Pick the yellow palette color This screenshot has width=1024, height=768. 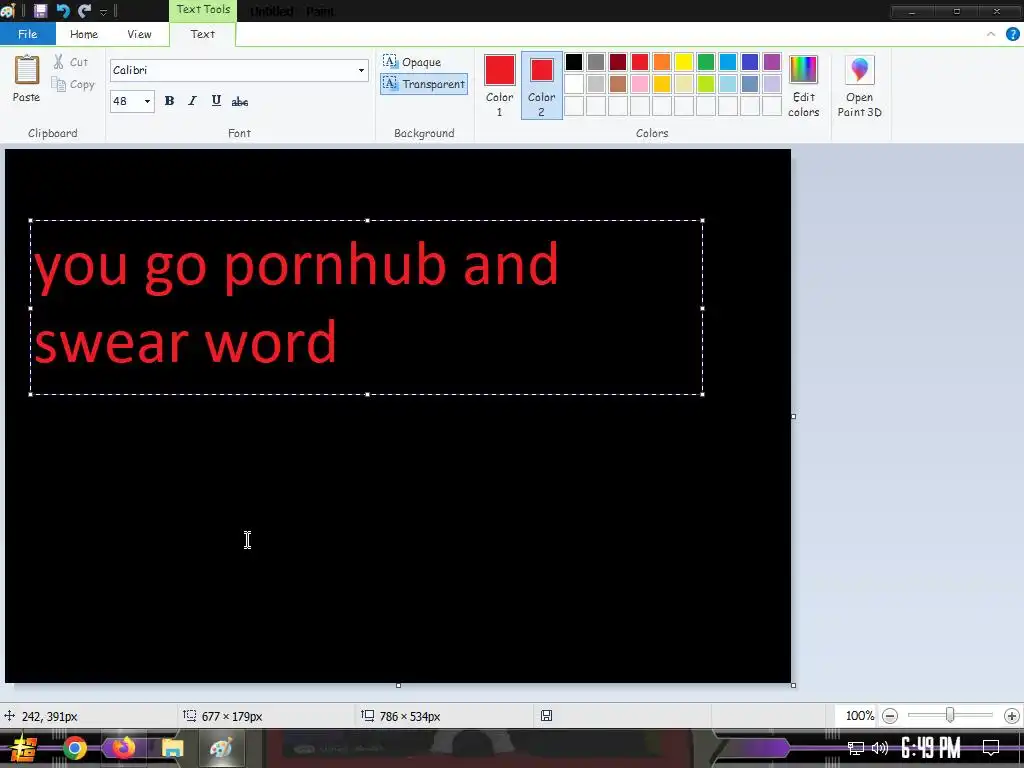click(x=684, y=62)
